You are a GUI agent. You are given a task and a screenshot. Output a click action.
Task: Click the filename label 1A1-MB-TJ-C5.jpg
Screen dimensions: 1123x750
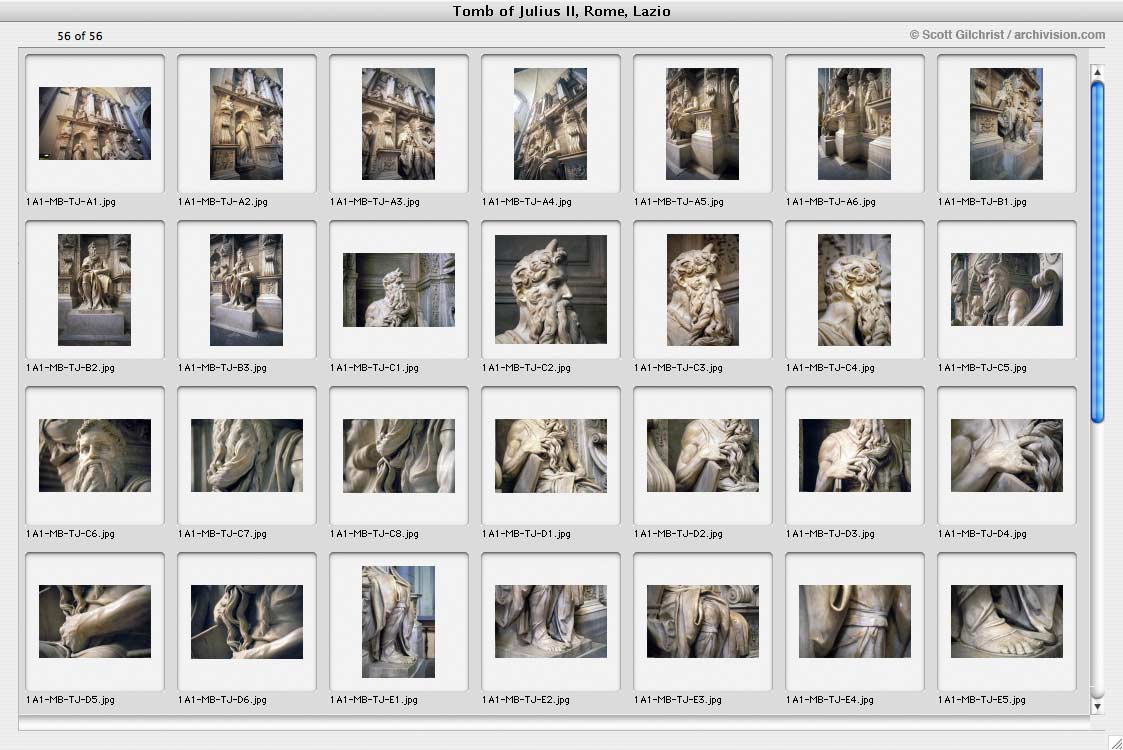click(x=982, y=368)
